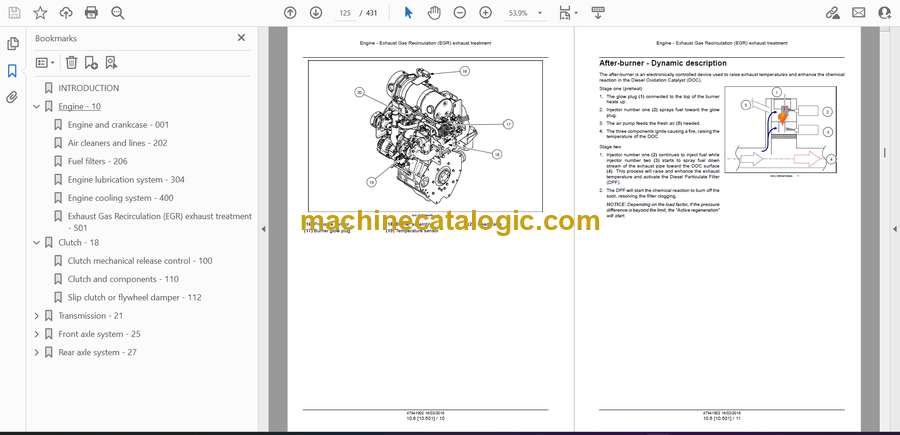Click the After-burner - Dynamic description heading
The width and height of the screenshot is (900, 435).
(x=663, y=63)
